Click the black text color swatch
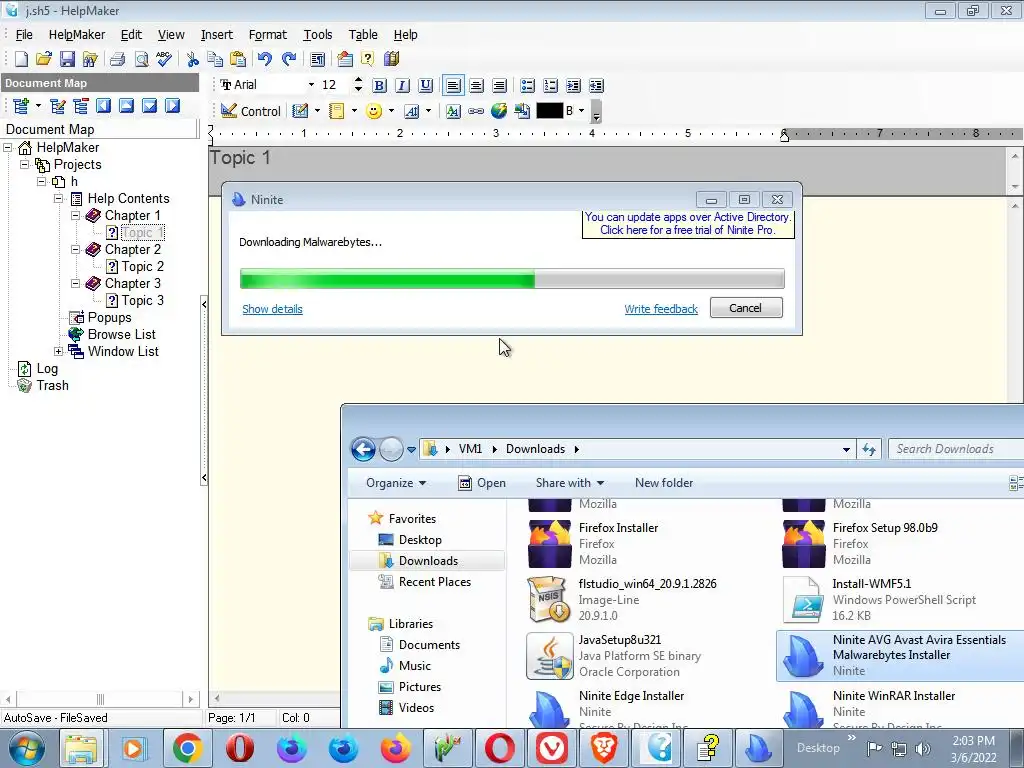The height and width of the screenshot is (768, 1024). (549, 111)
